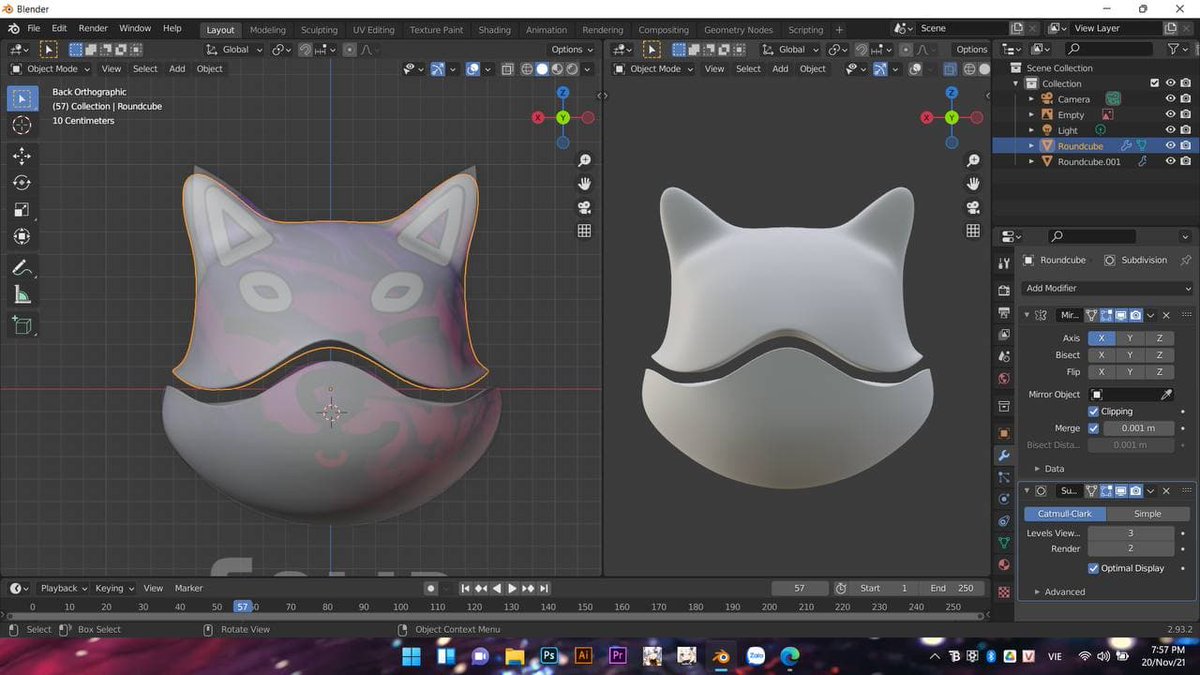Screen dimensions: 1200x675
Task: Open Photoshop from Windows taskbar
Action: 549,656
